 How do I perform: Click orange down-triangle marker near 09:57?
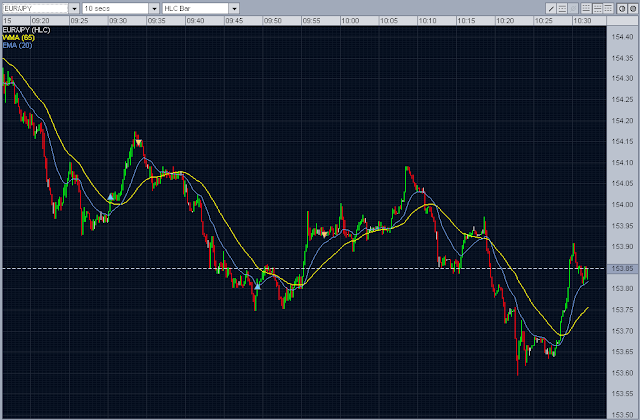[x=324, y=235]
